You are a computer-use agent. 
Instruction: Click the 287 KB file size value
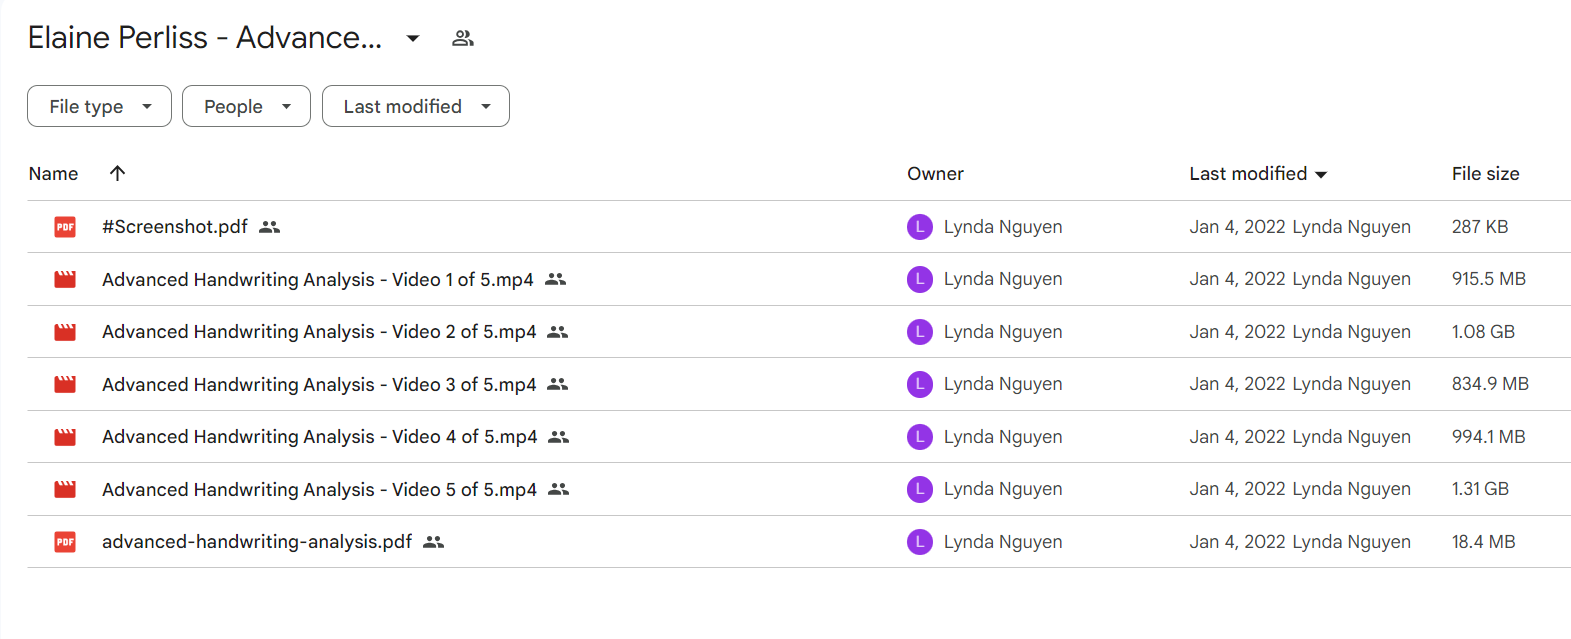(x=1480, y=227)
